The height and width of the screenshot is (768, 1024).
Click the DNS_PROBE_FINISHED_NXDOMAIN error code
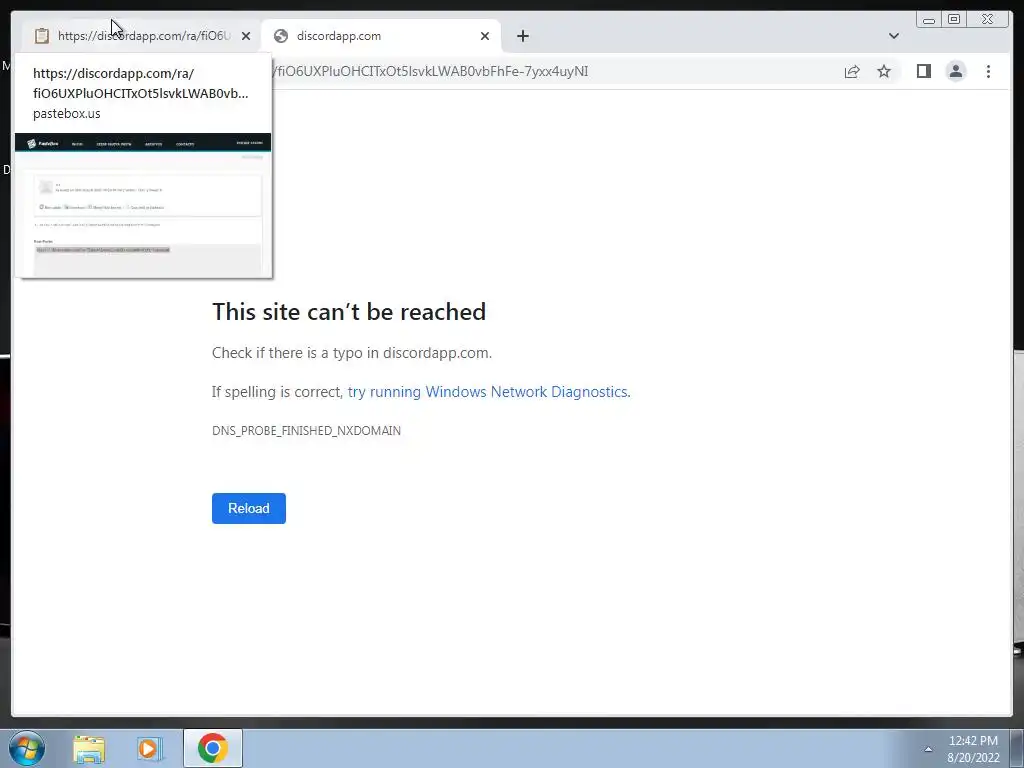click(306, 430)
